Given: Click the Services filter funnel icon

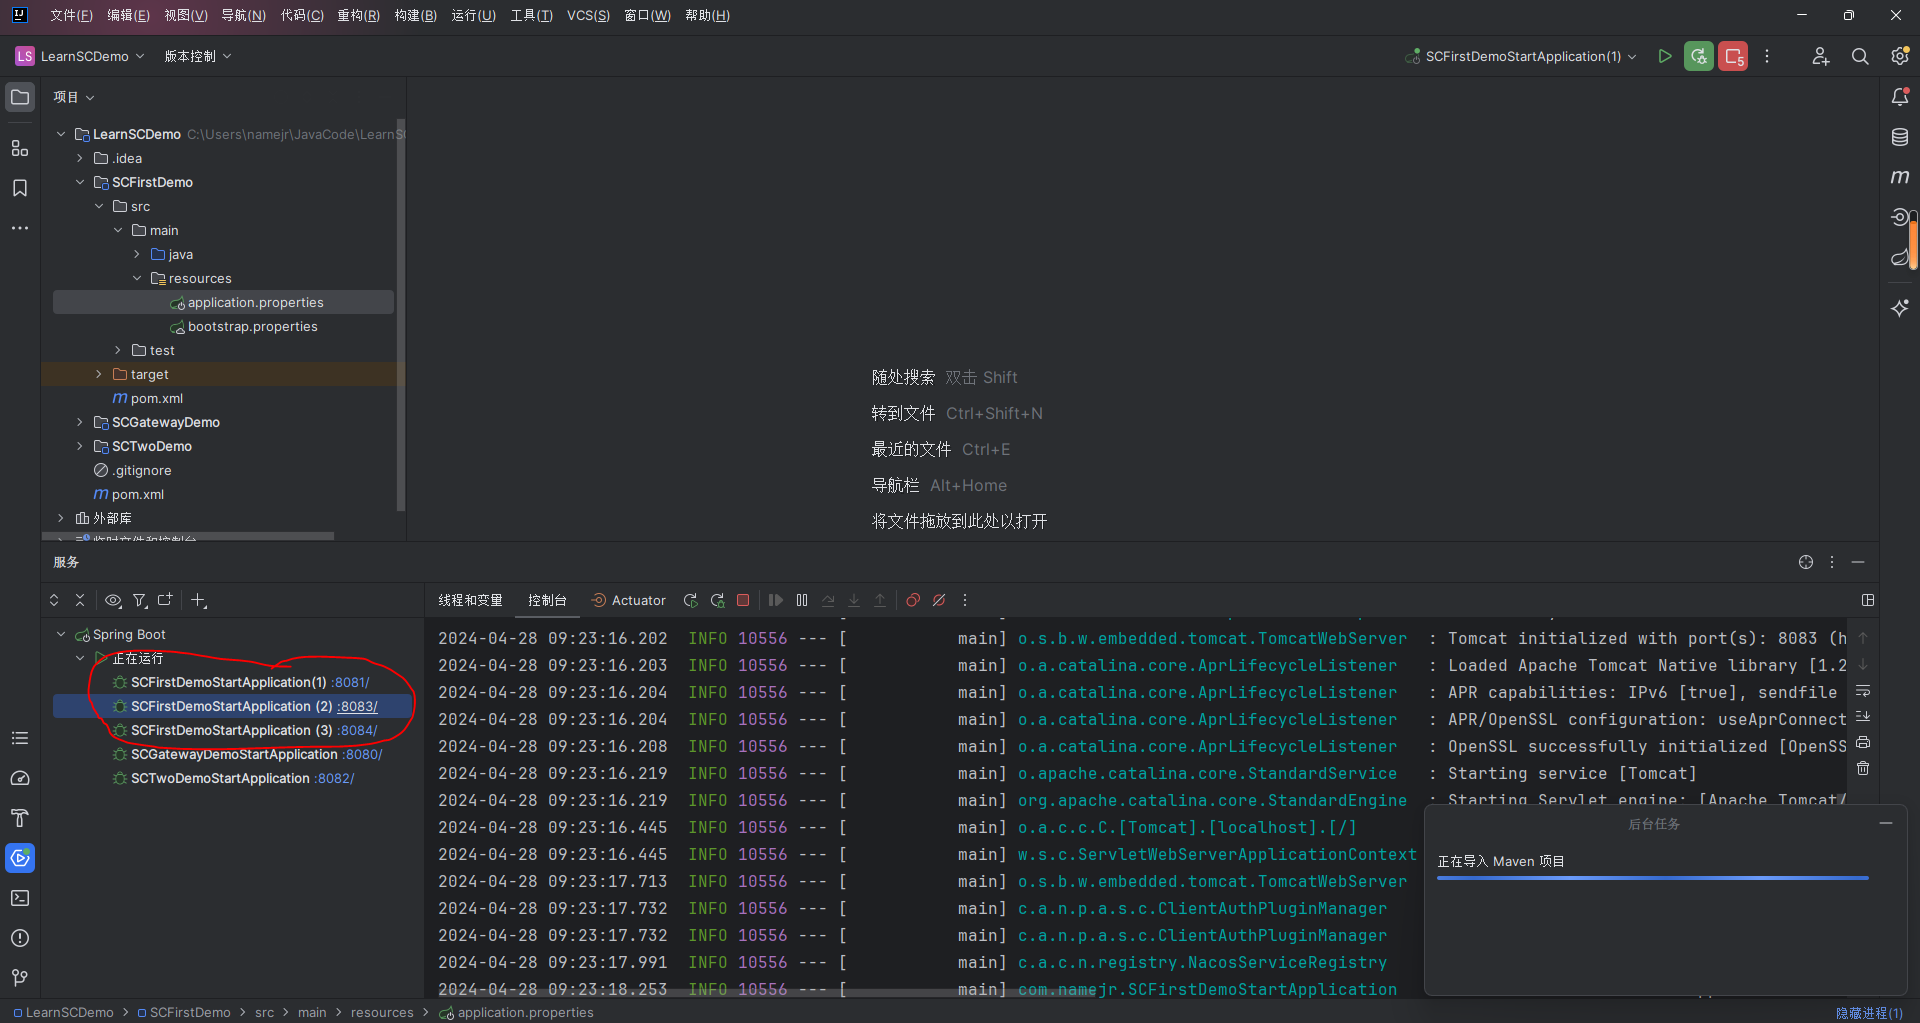Looking at the screenshot, I should pyautogui.click(x=140, y=600).
